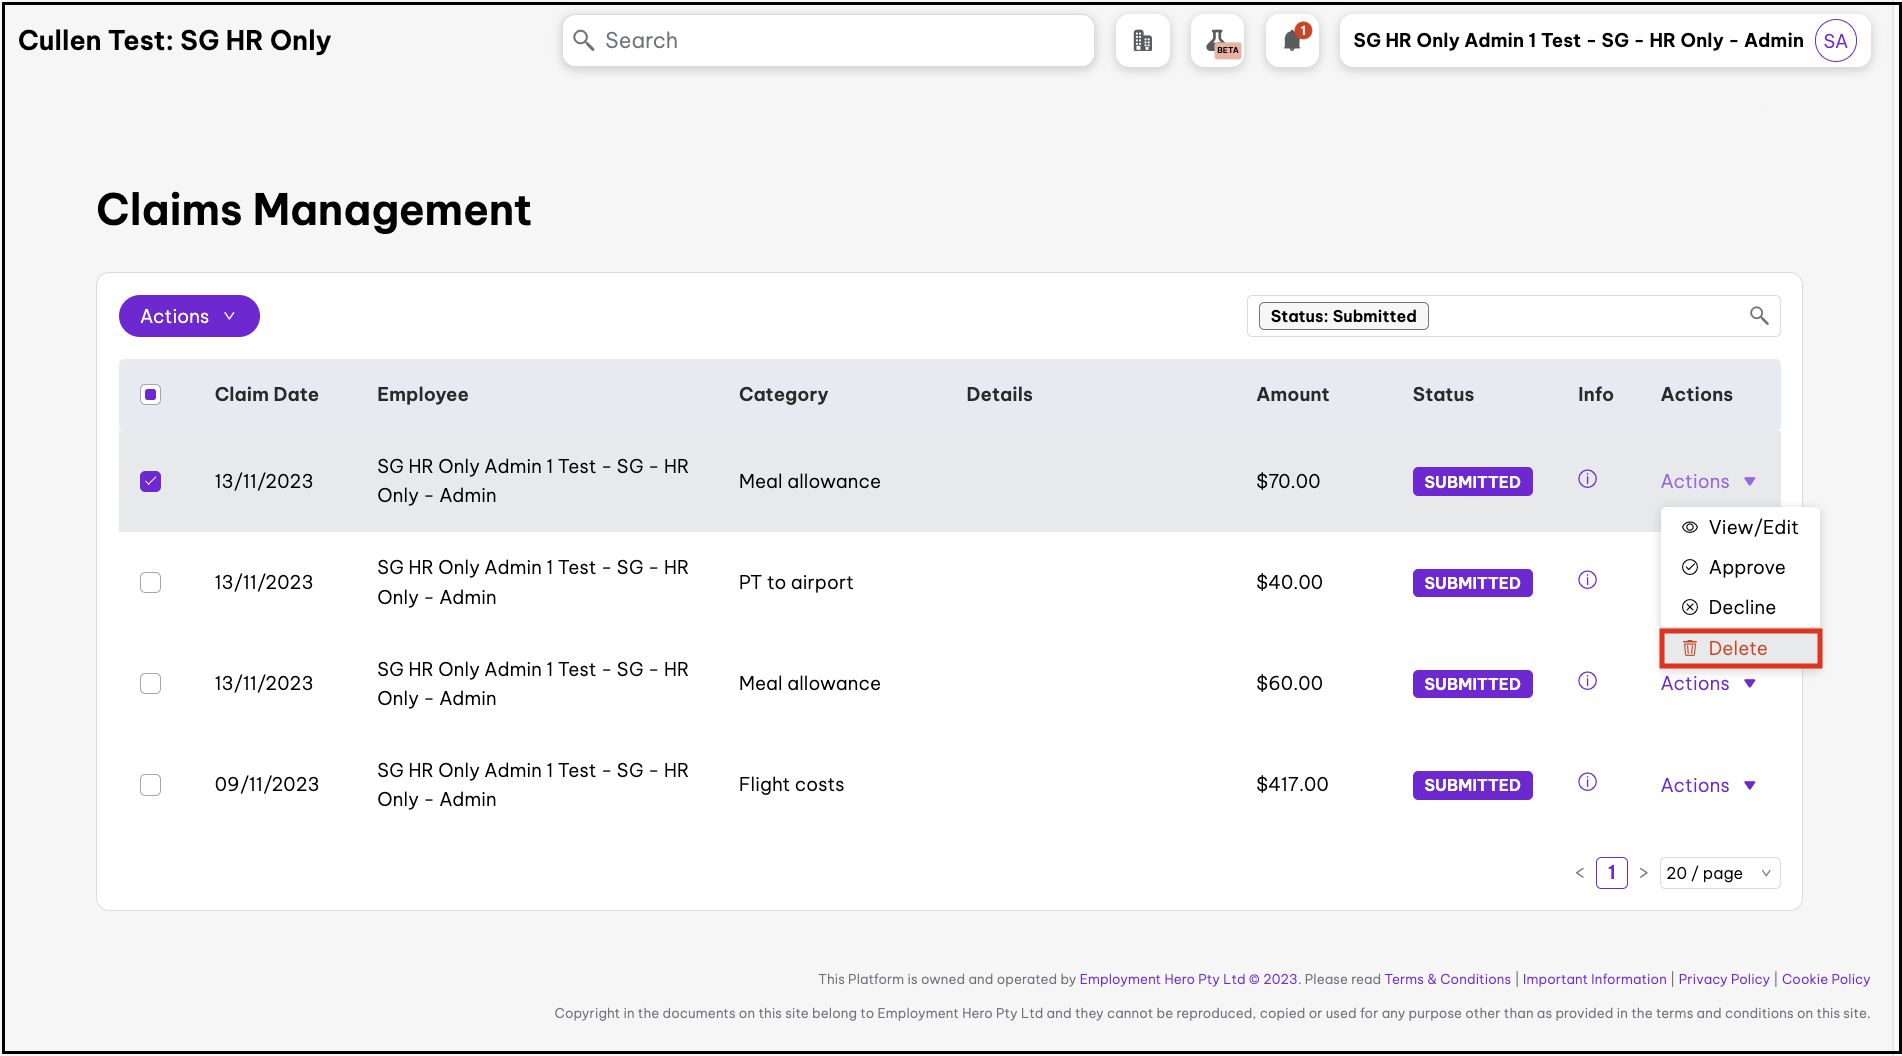Open the purple bulk Actions dropdown
Screen dimensions: 1902x1056
coord(189,316)
